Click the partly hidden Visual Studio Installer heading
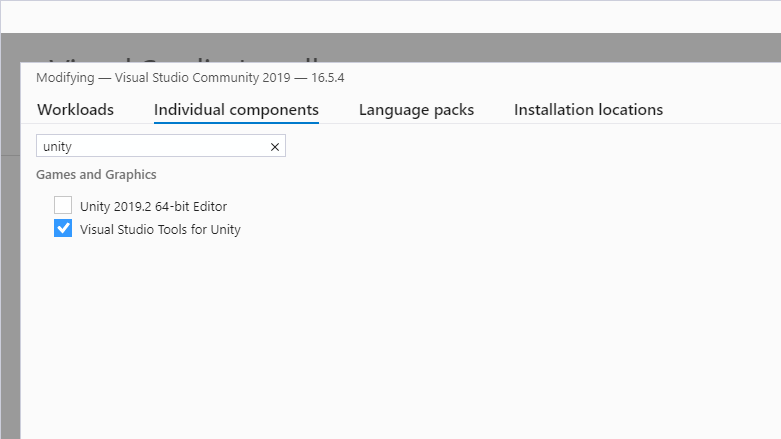 click(184, 59)
